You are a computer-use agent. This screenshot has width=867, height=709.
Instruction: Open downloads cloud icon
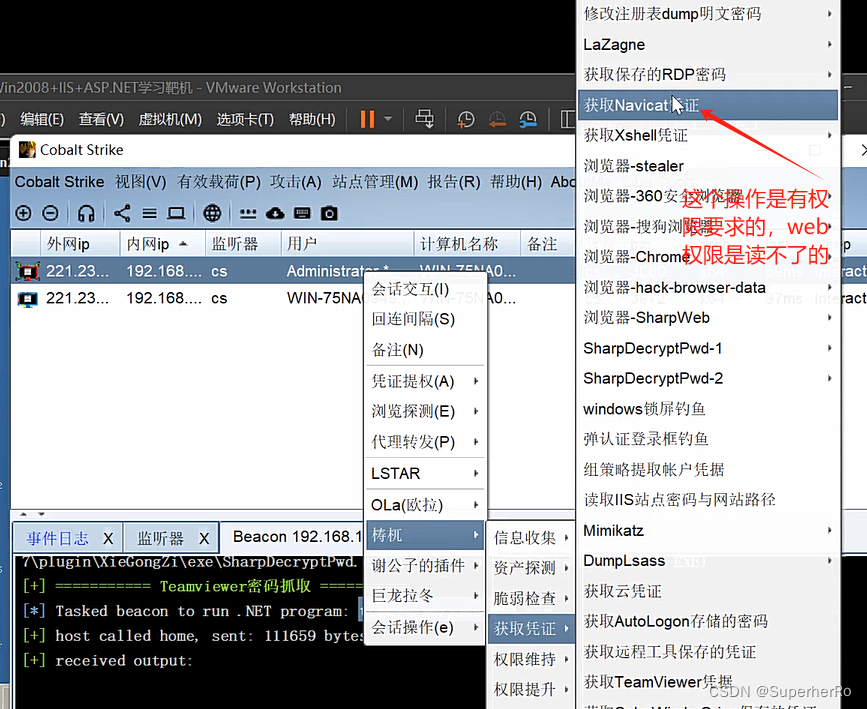click(275, 213)
